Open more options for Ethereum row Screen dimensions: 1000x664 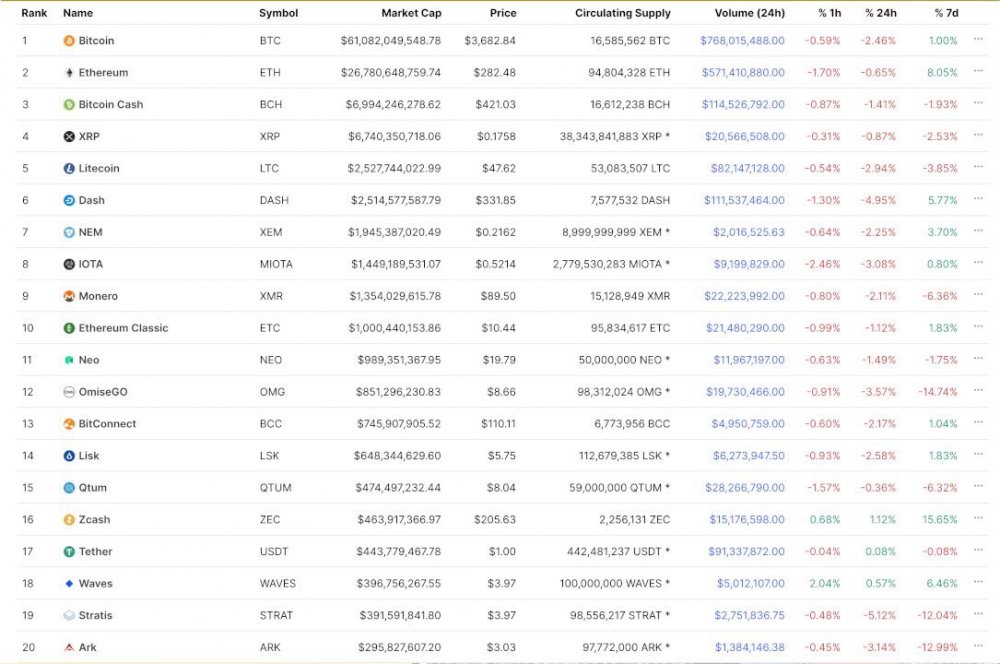978,71
